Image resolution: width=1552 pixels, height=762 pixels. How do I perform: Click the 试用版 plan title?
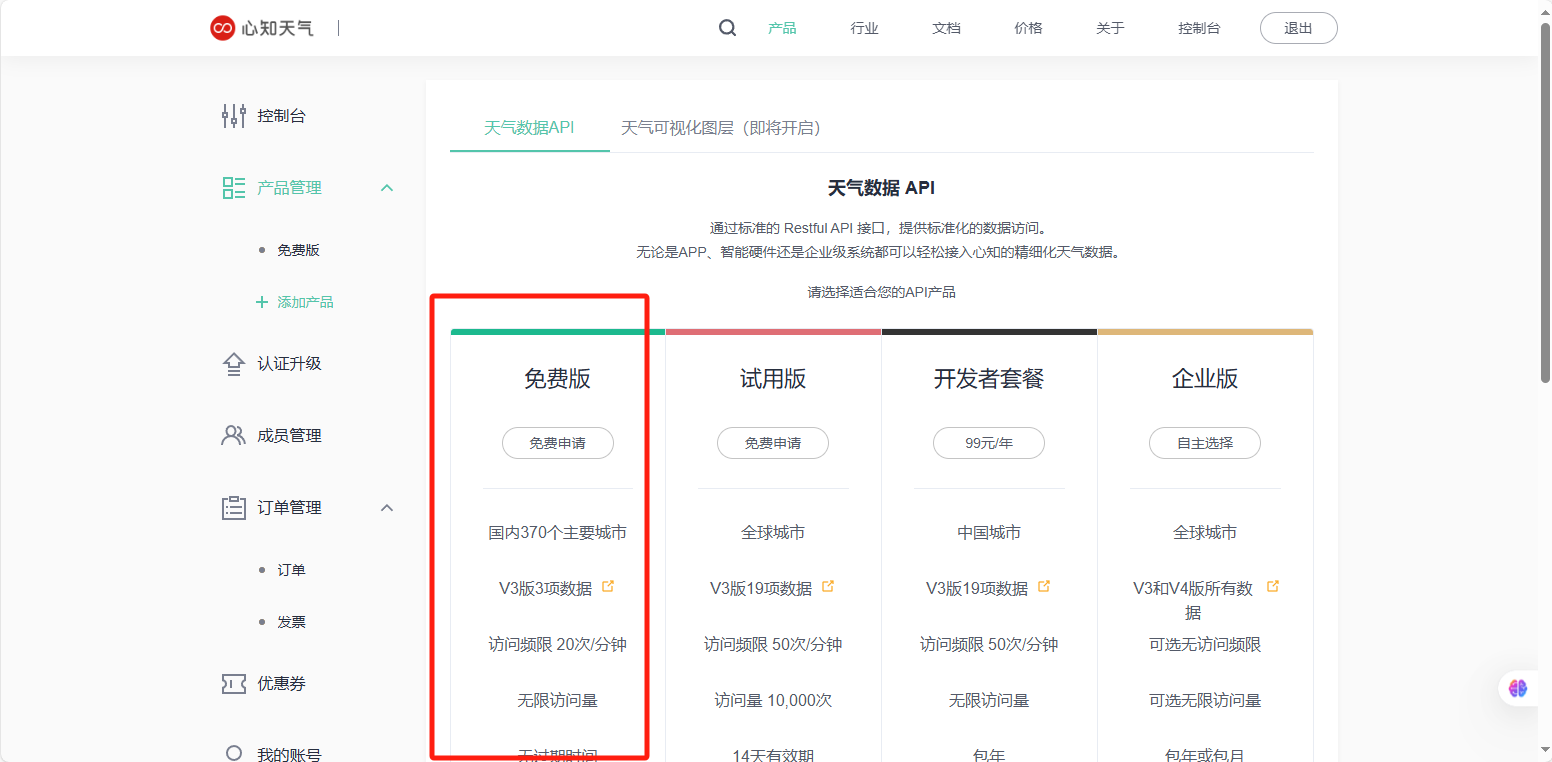[773, 379]
